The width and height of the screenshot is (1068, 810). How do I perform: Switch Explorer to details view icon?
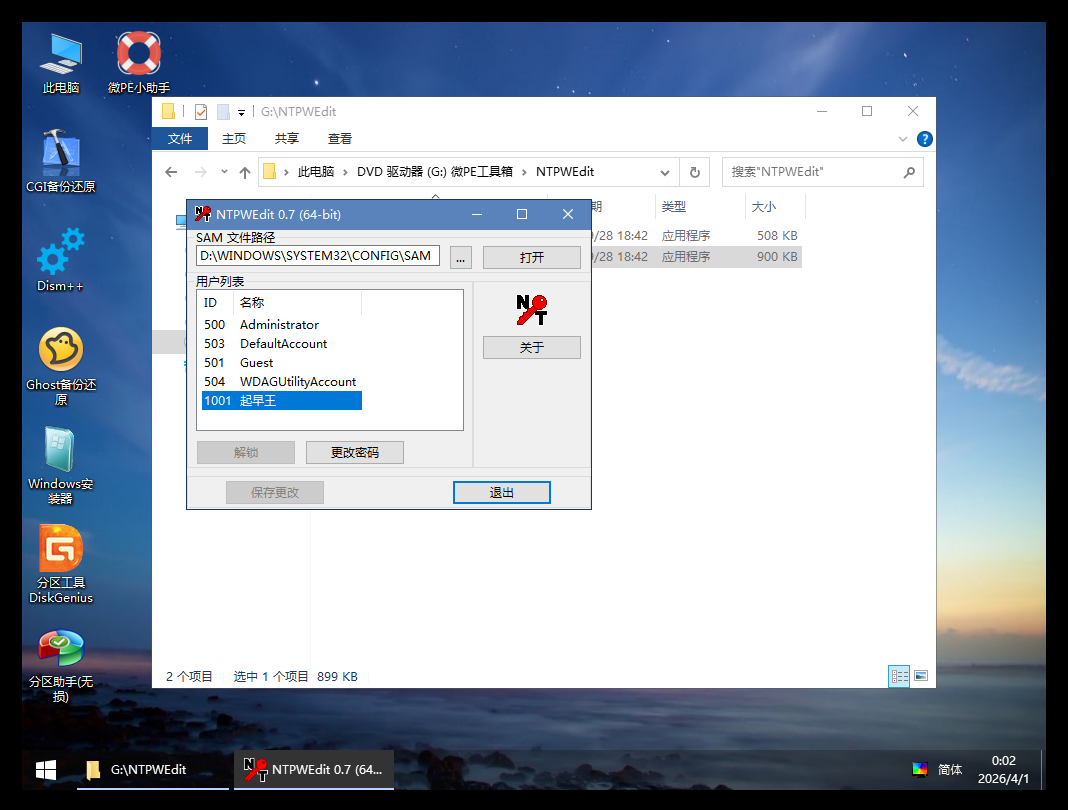tap(899, 676)
